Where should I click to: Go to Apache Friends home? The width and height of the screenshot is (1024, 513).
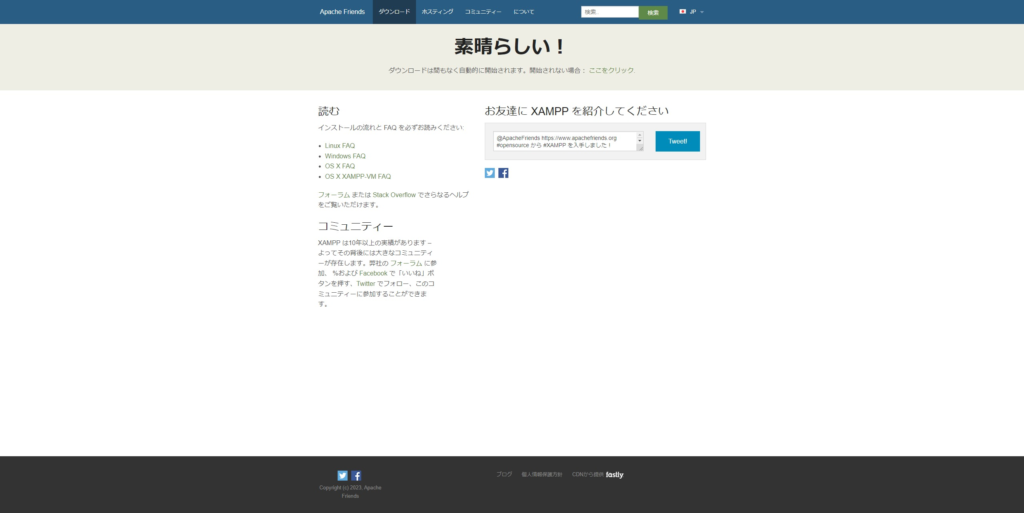[342, 12]
